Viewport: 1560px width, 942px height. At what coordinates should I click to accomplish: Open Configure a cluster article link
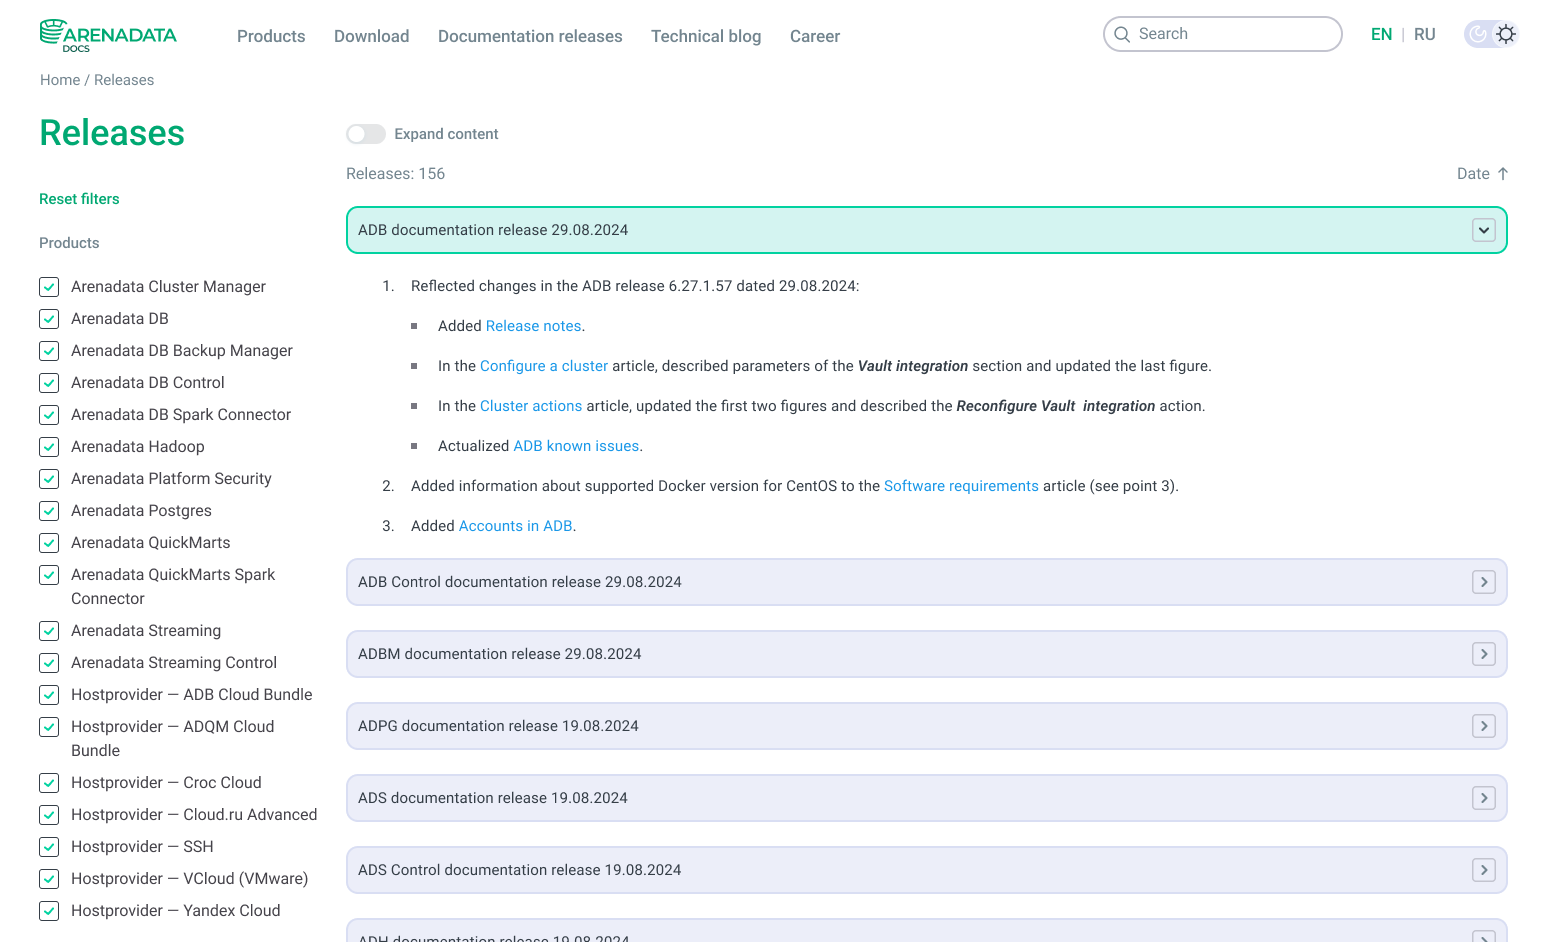[544, 366]
